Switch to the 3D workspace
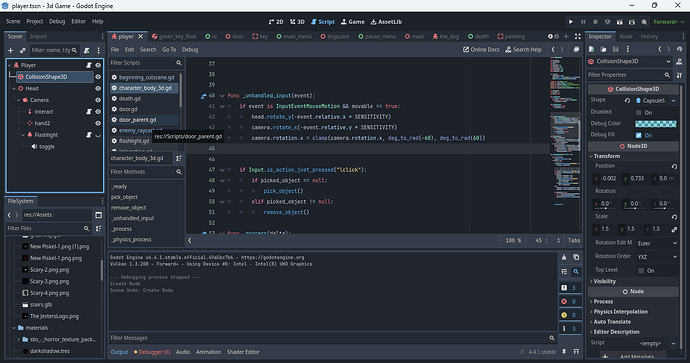690x363 pixels. click(297, 22)
